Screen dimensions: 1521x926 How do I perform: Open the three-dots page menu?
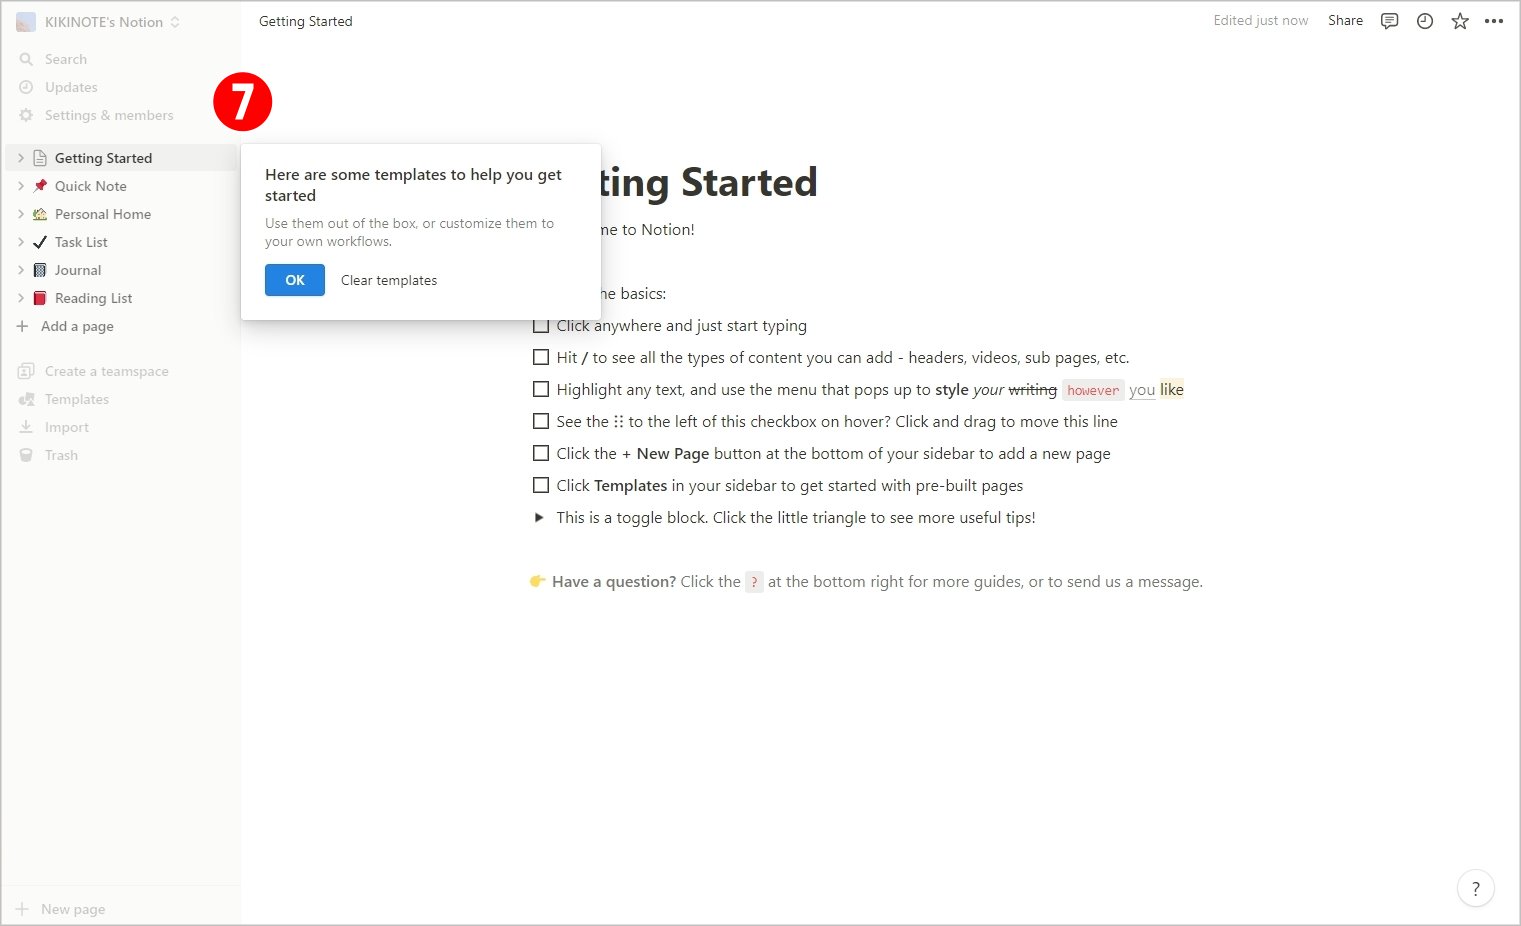(x=1494, y=21)
